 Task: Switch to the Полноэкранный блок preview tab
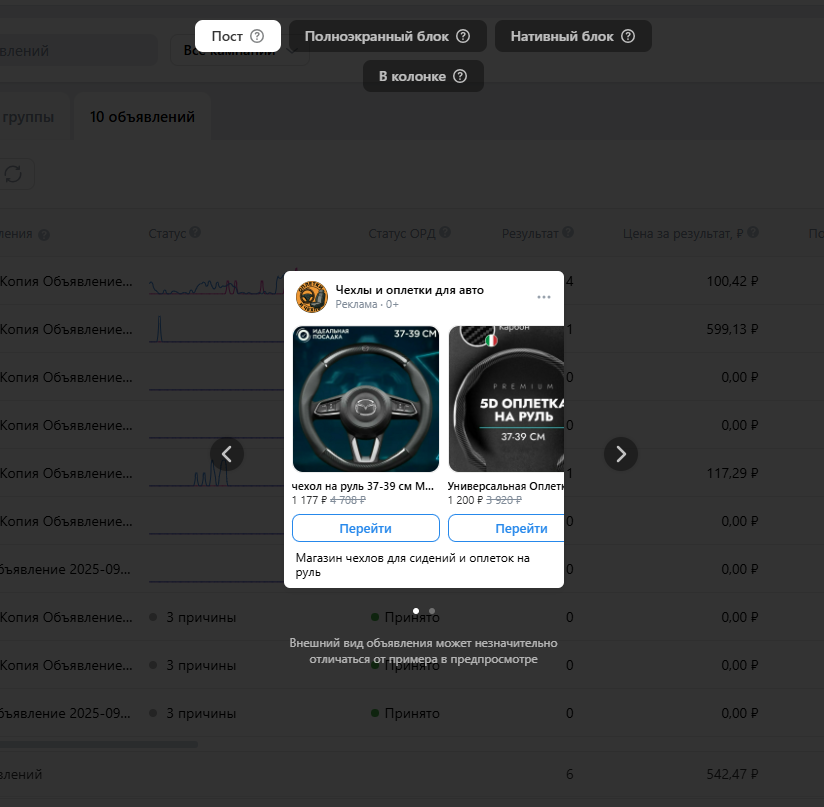pyautogui.click(x=388, y=36)
